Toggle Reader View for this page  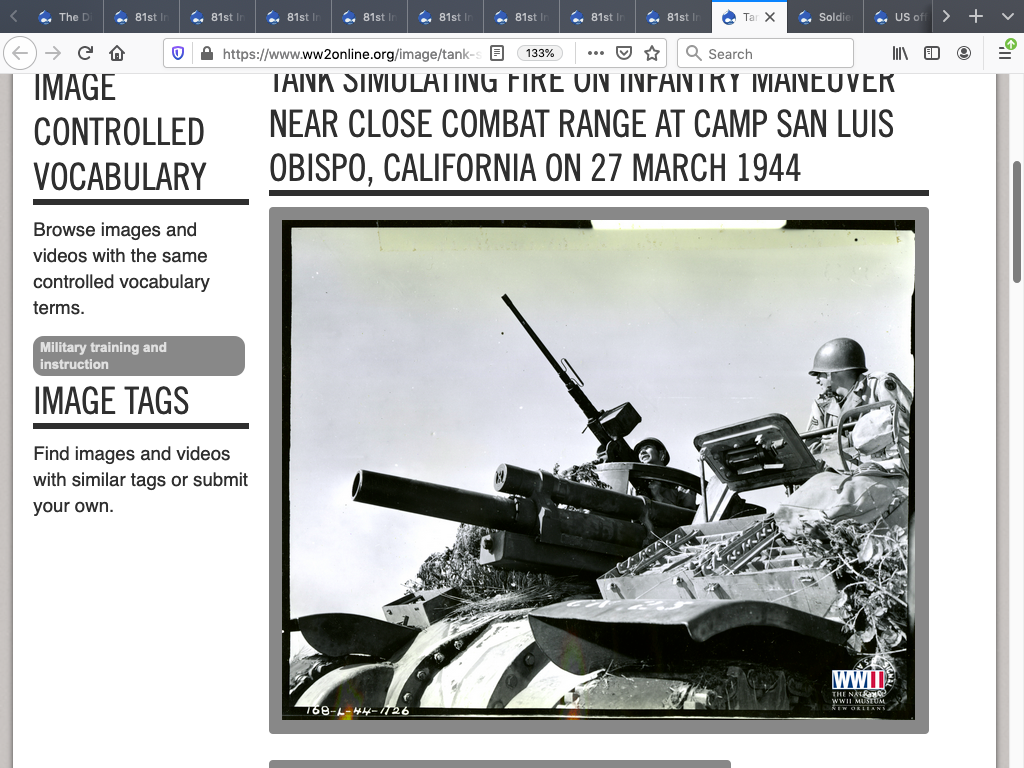click(x=497, y=53)
